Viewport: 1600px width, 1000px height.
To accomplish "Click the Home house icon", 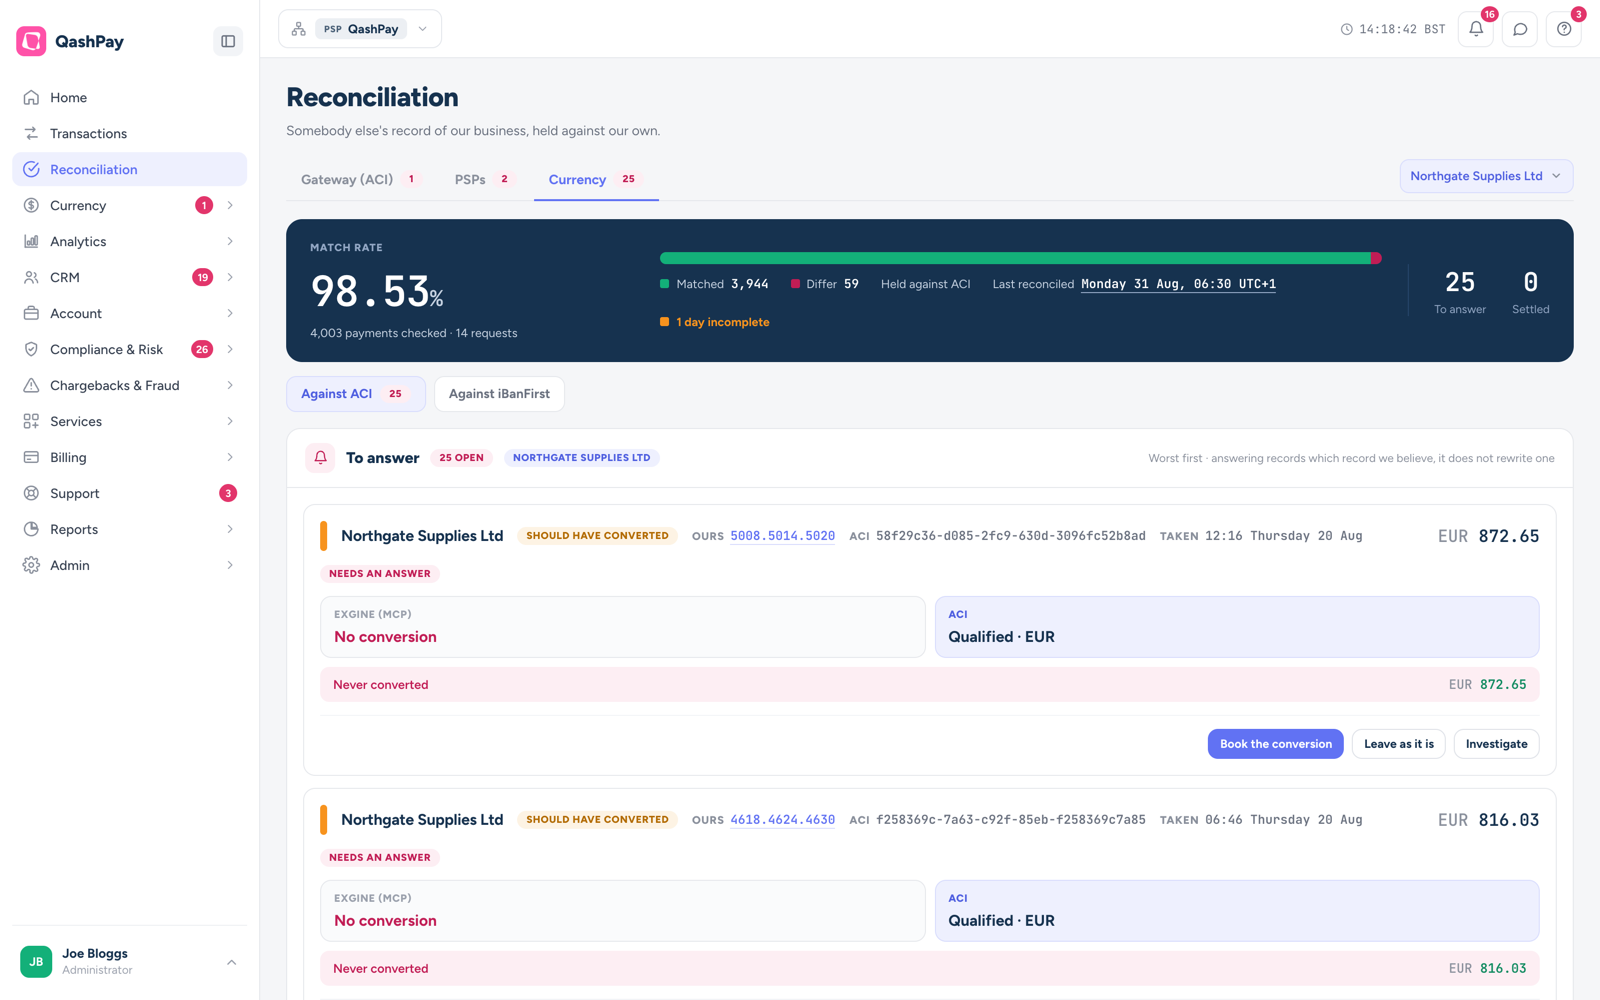I will pyautogui.click(x=31, y=97).
